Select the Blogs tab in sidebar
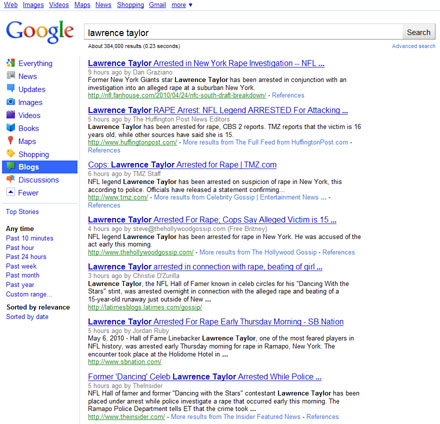440x424 pixels. pos(40,167)
